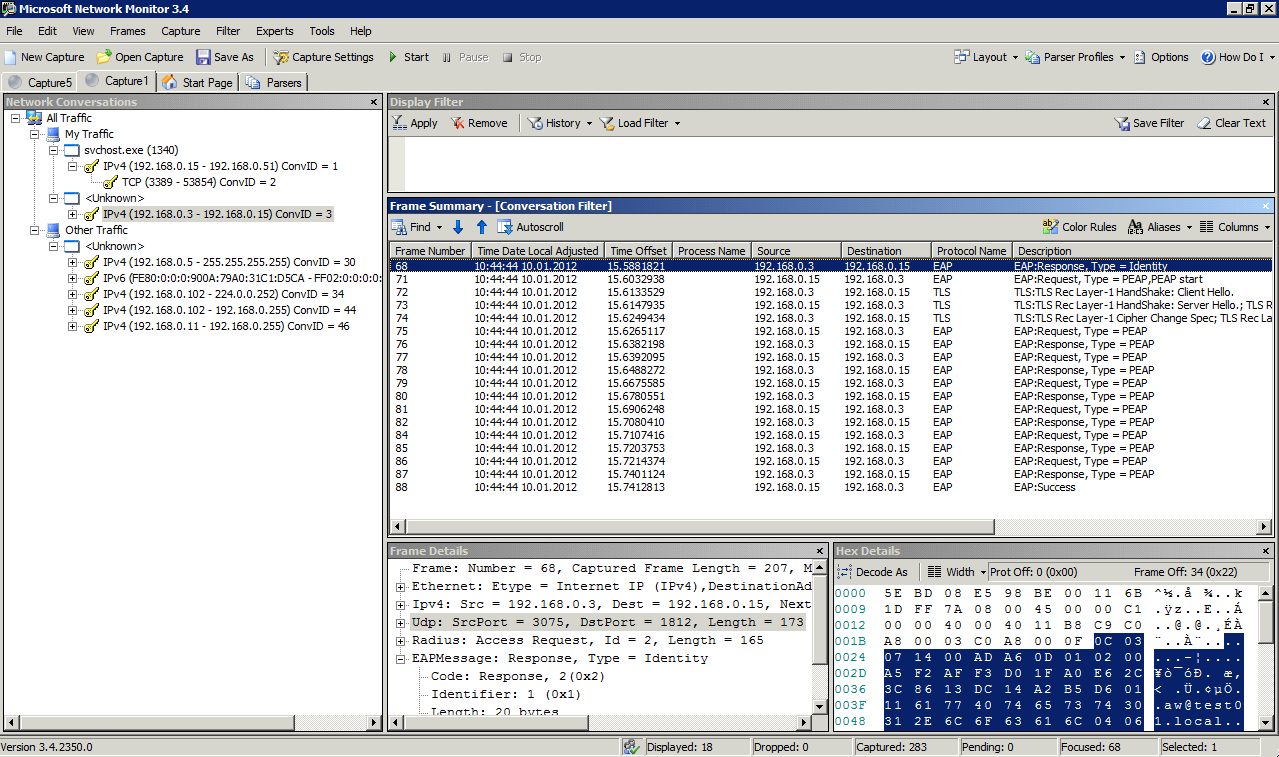This screenshot has height=757, width=1279.
Task: Switch to the Start Page tab
Action: [198, 83]
